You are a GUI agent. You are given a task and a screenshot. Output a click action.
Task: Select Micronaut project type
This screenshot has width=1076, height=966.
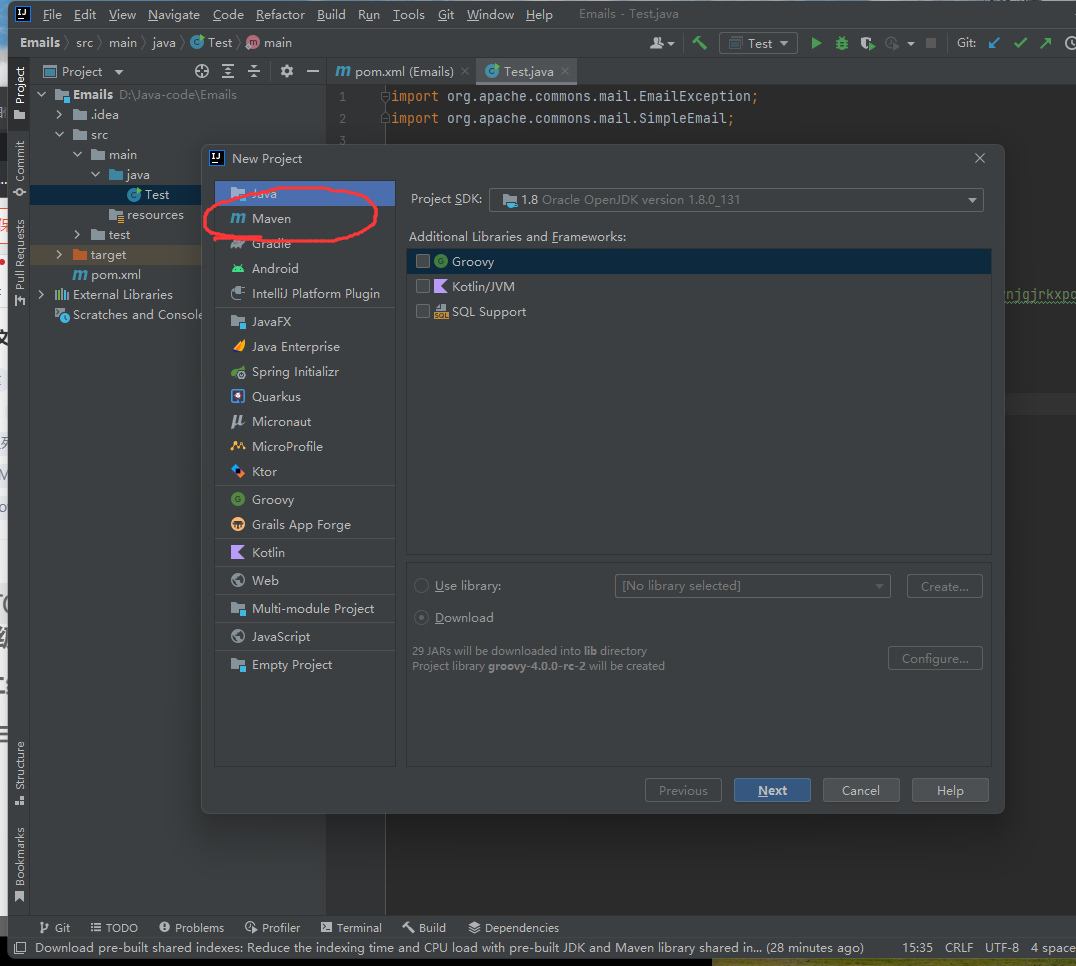tap(305, 421)
